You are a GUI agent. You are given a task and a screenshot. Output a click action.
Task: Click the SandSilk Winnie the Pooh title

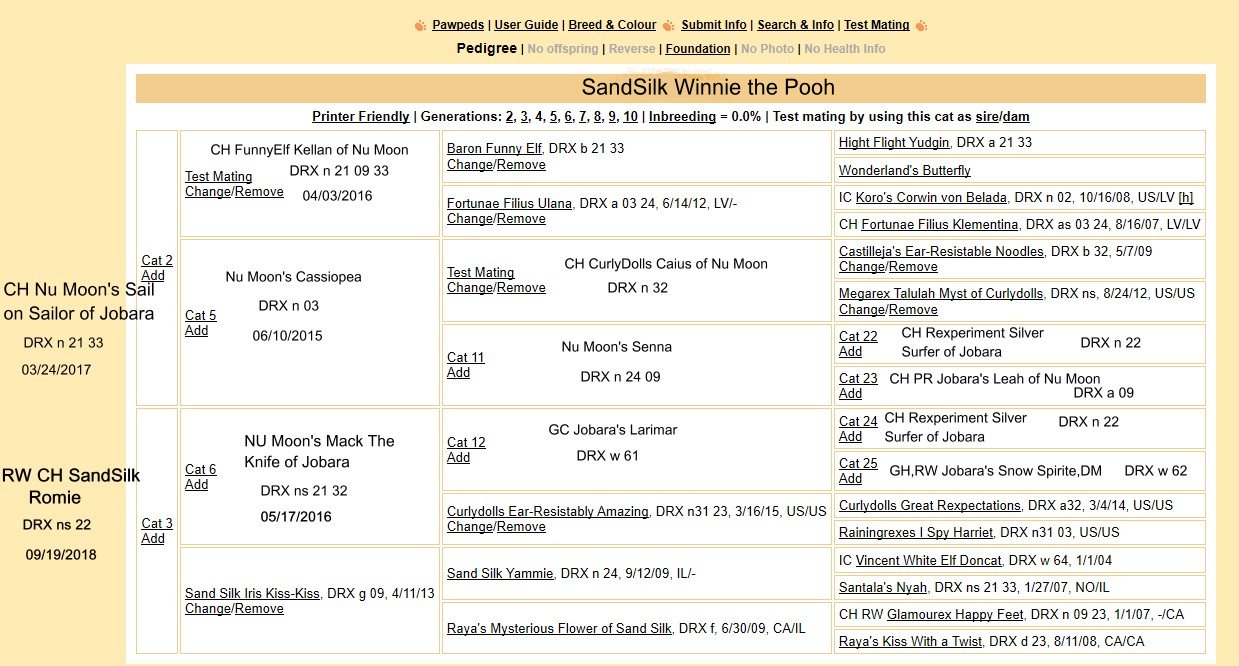click(708, 87)
